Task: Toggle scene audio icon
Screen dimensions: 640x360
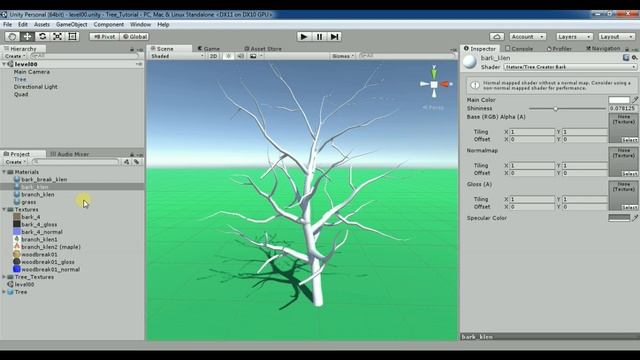Action: tap(240, 56)
